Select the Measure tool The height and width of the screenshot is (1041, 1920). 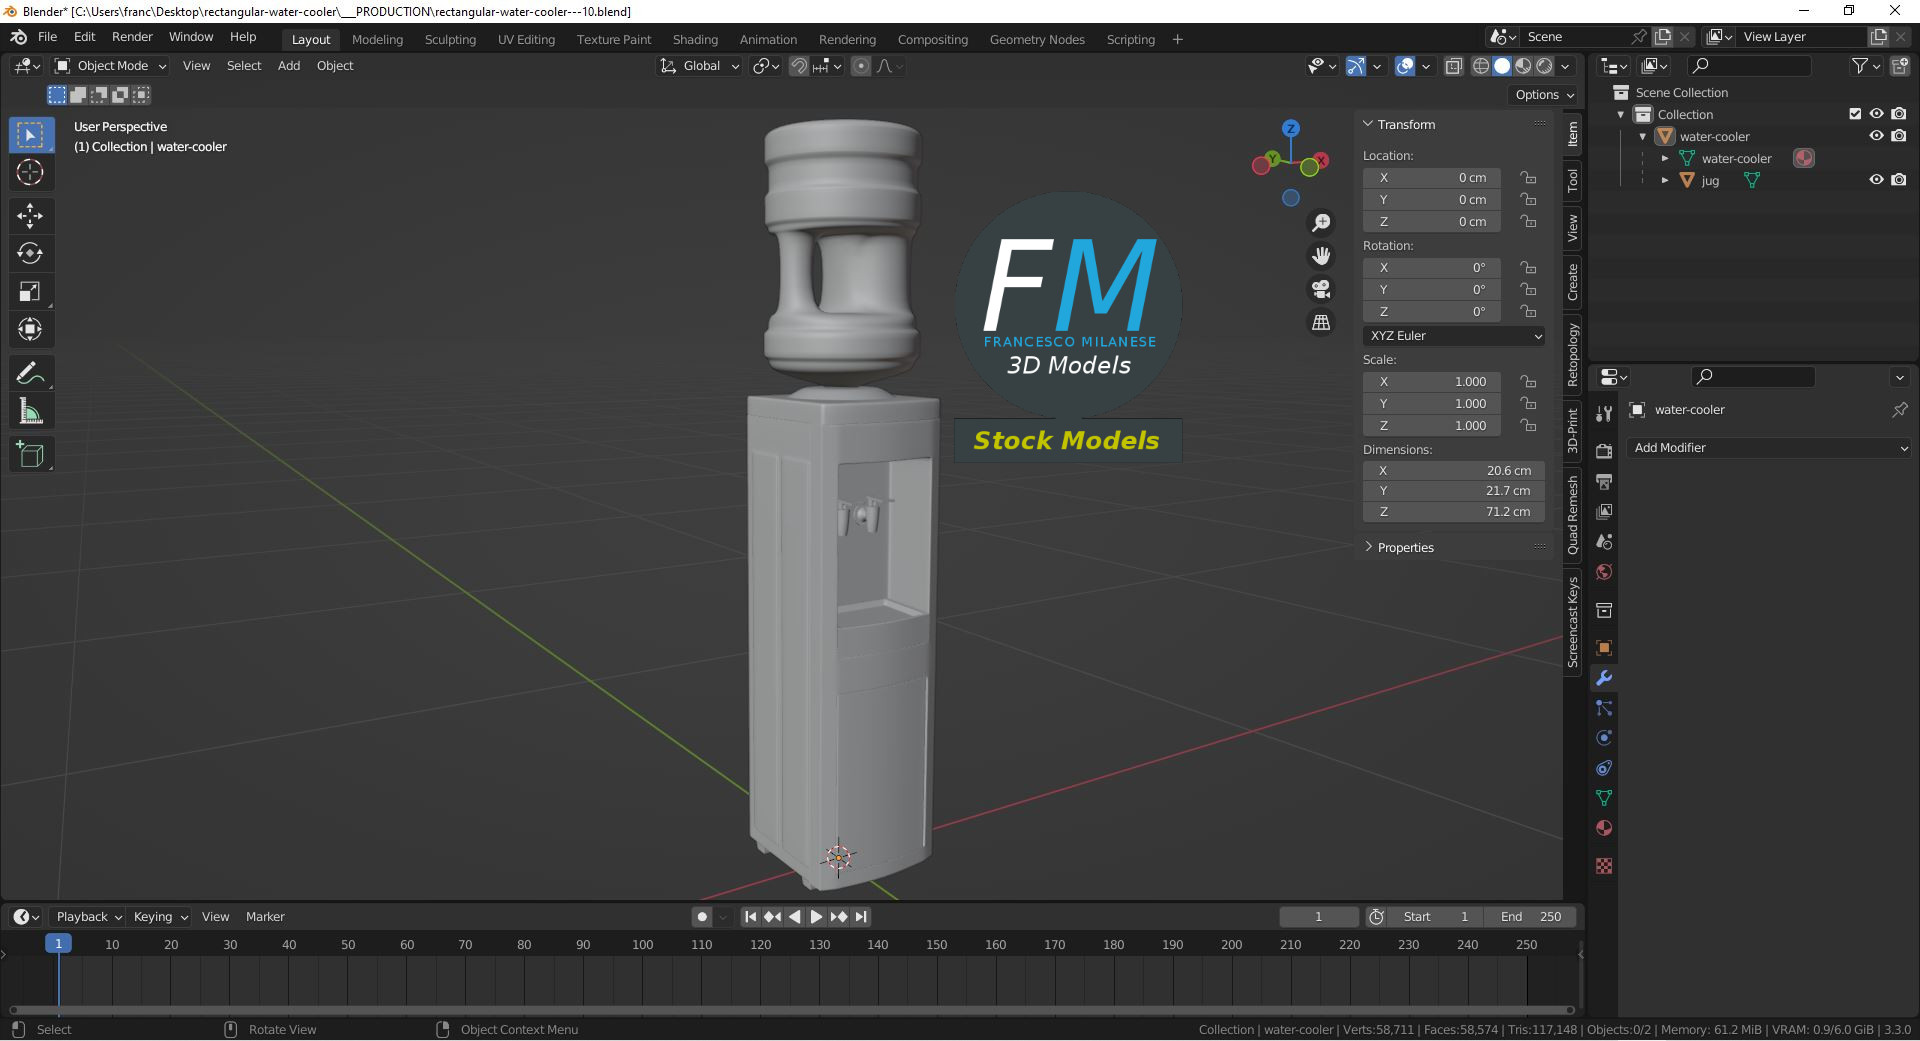coord(30,411)
